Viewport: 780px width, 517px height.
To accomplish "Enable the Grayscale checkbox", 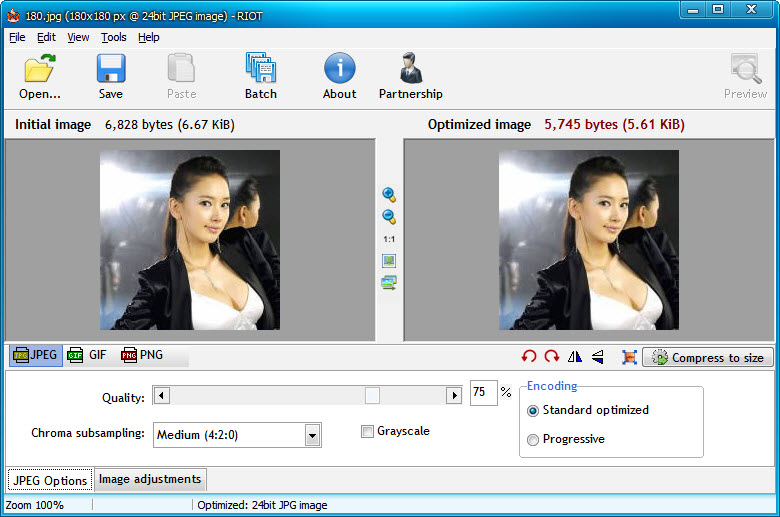I will coord(368,432).
